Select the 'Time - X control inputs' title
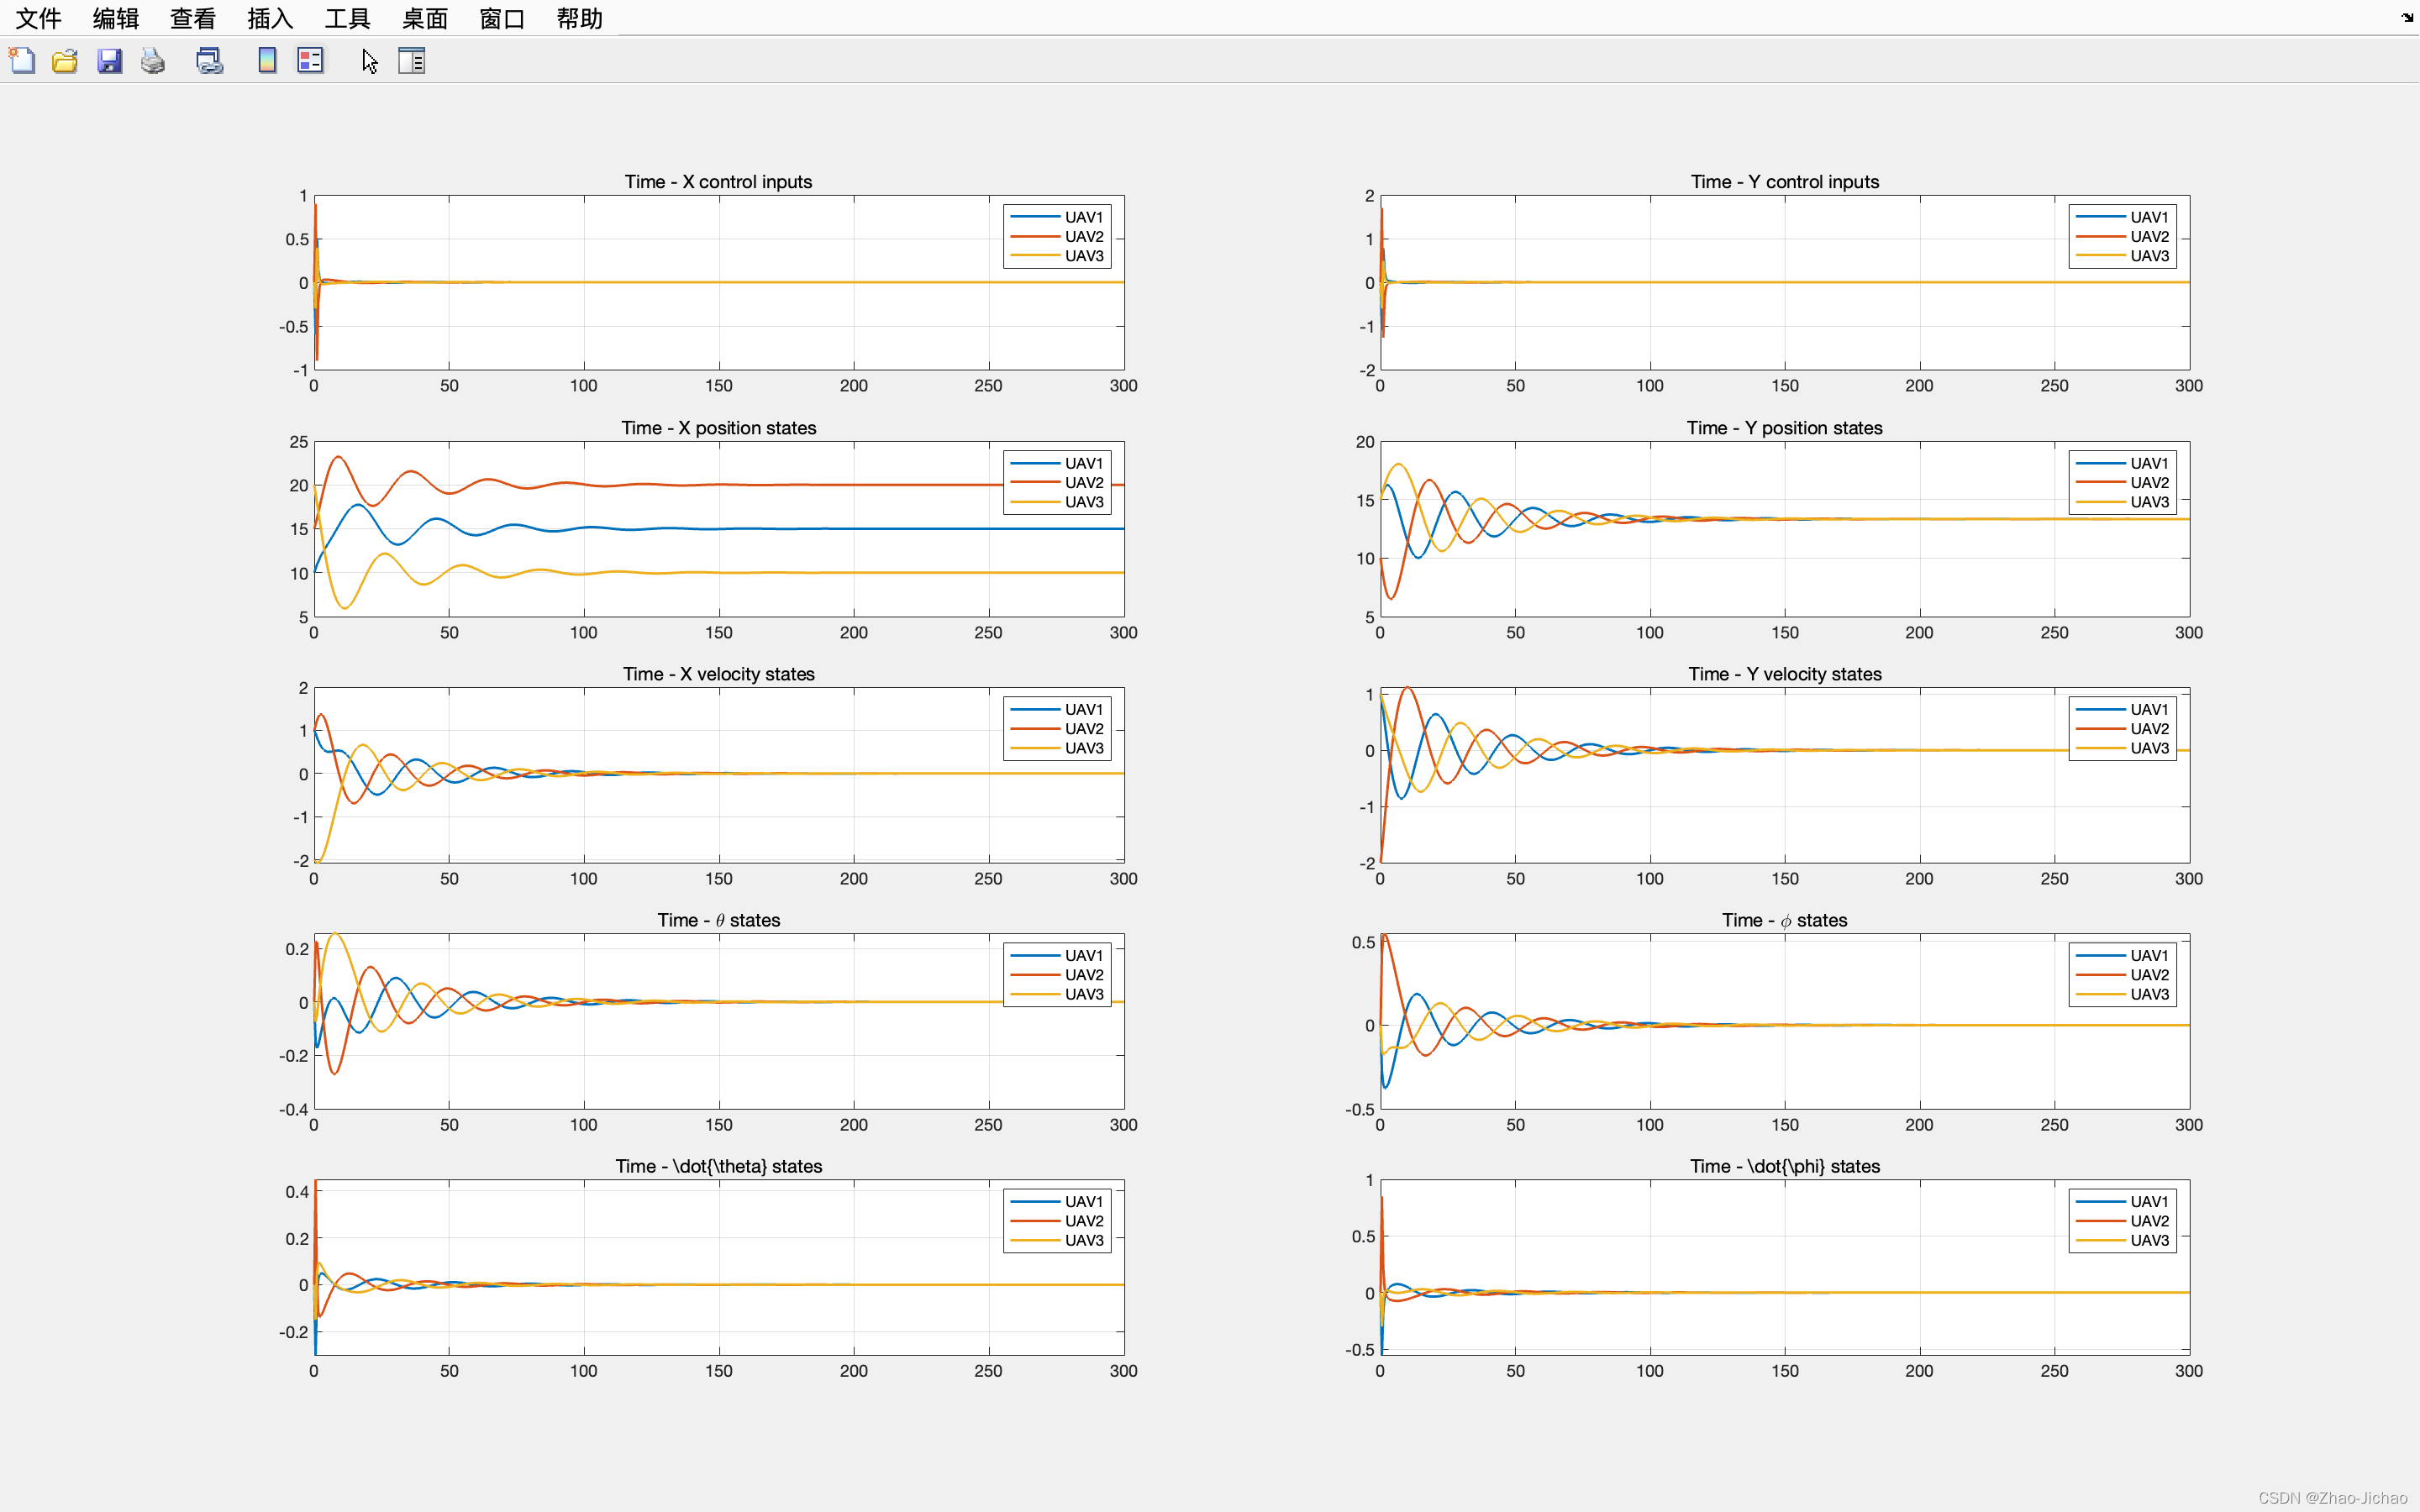 pyautogui.click(x=718, y=181)
